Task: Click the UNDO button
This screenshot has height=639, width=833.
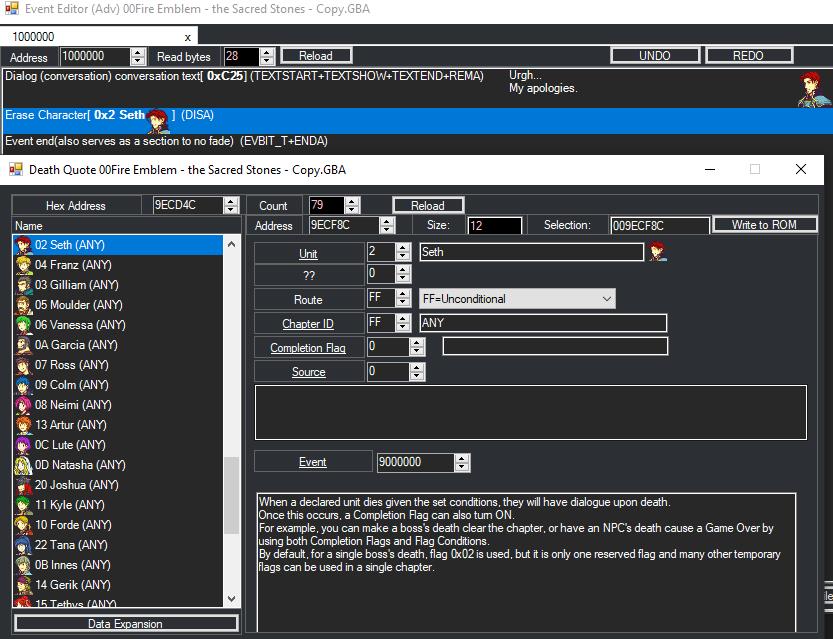Action: coord(654,56)
